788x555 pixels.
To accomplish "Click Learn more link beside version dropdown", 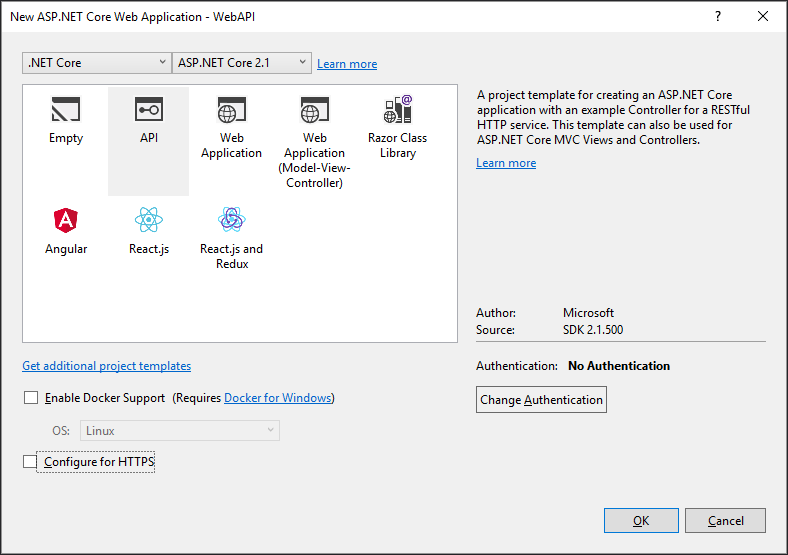I will (347, 64).
